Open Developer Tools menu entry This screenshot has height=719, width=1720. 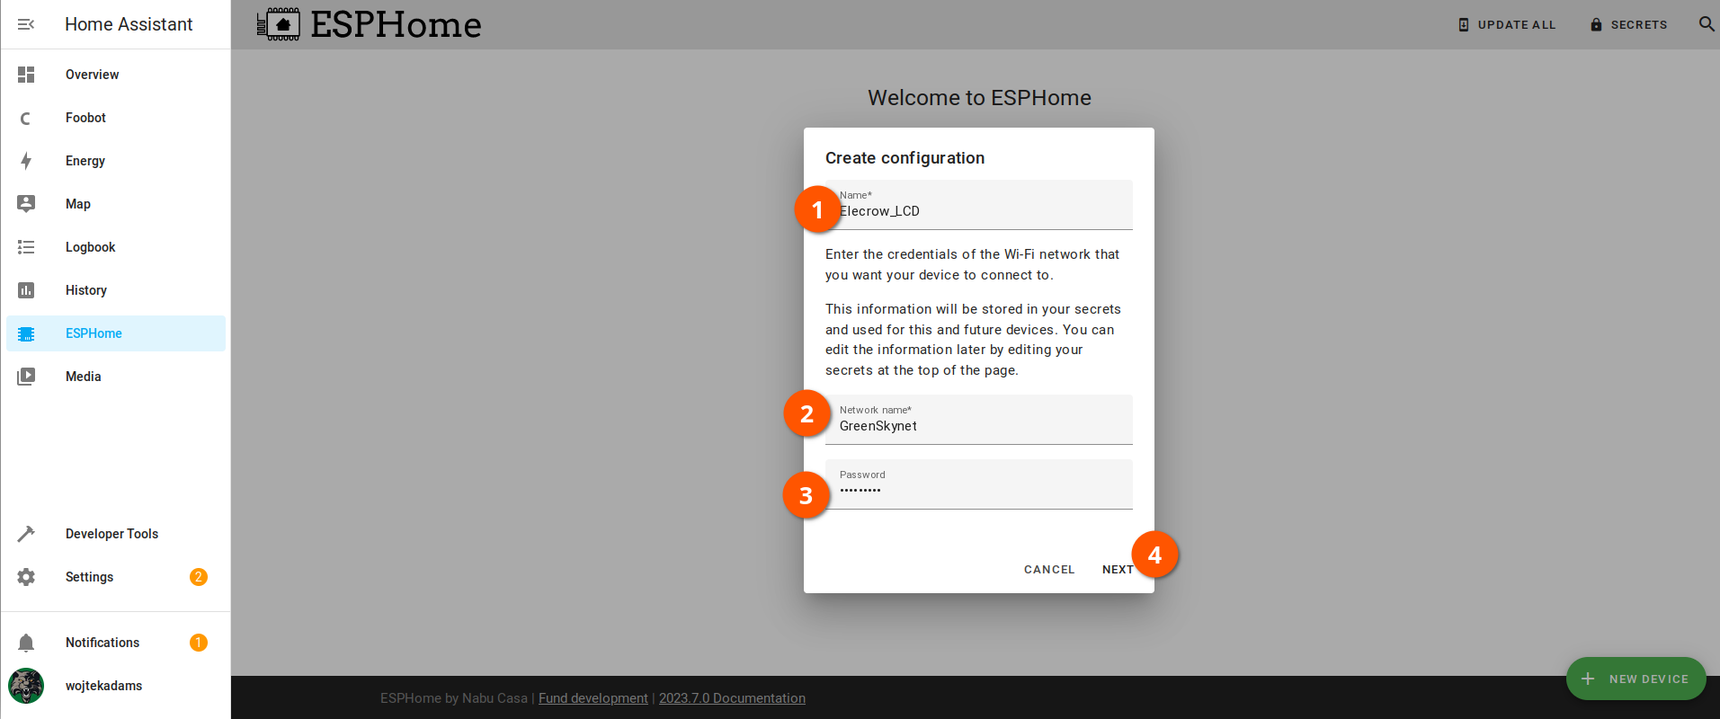116,534
